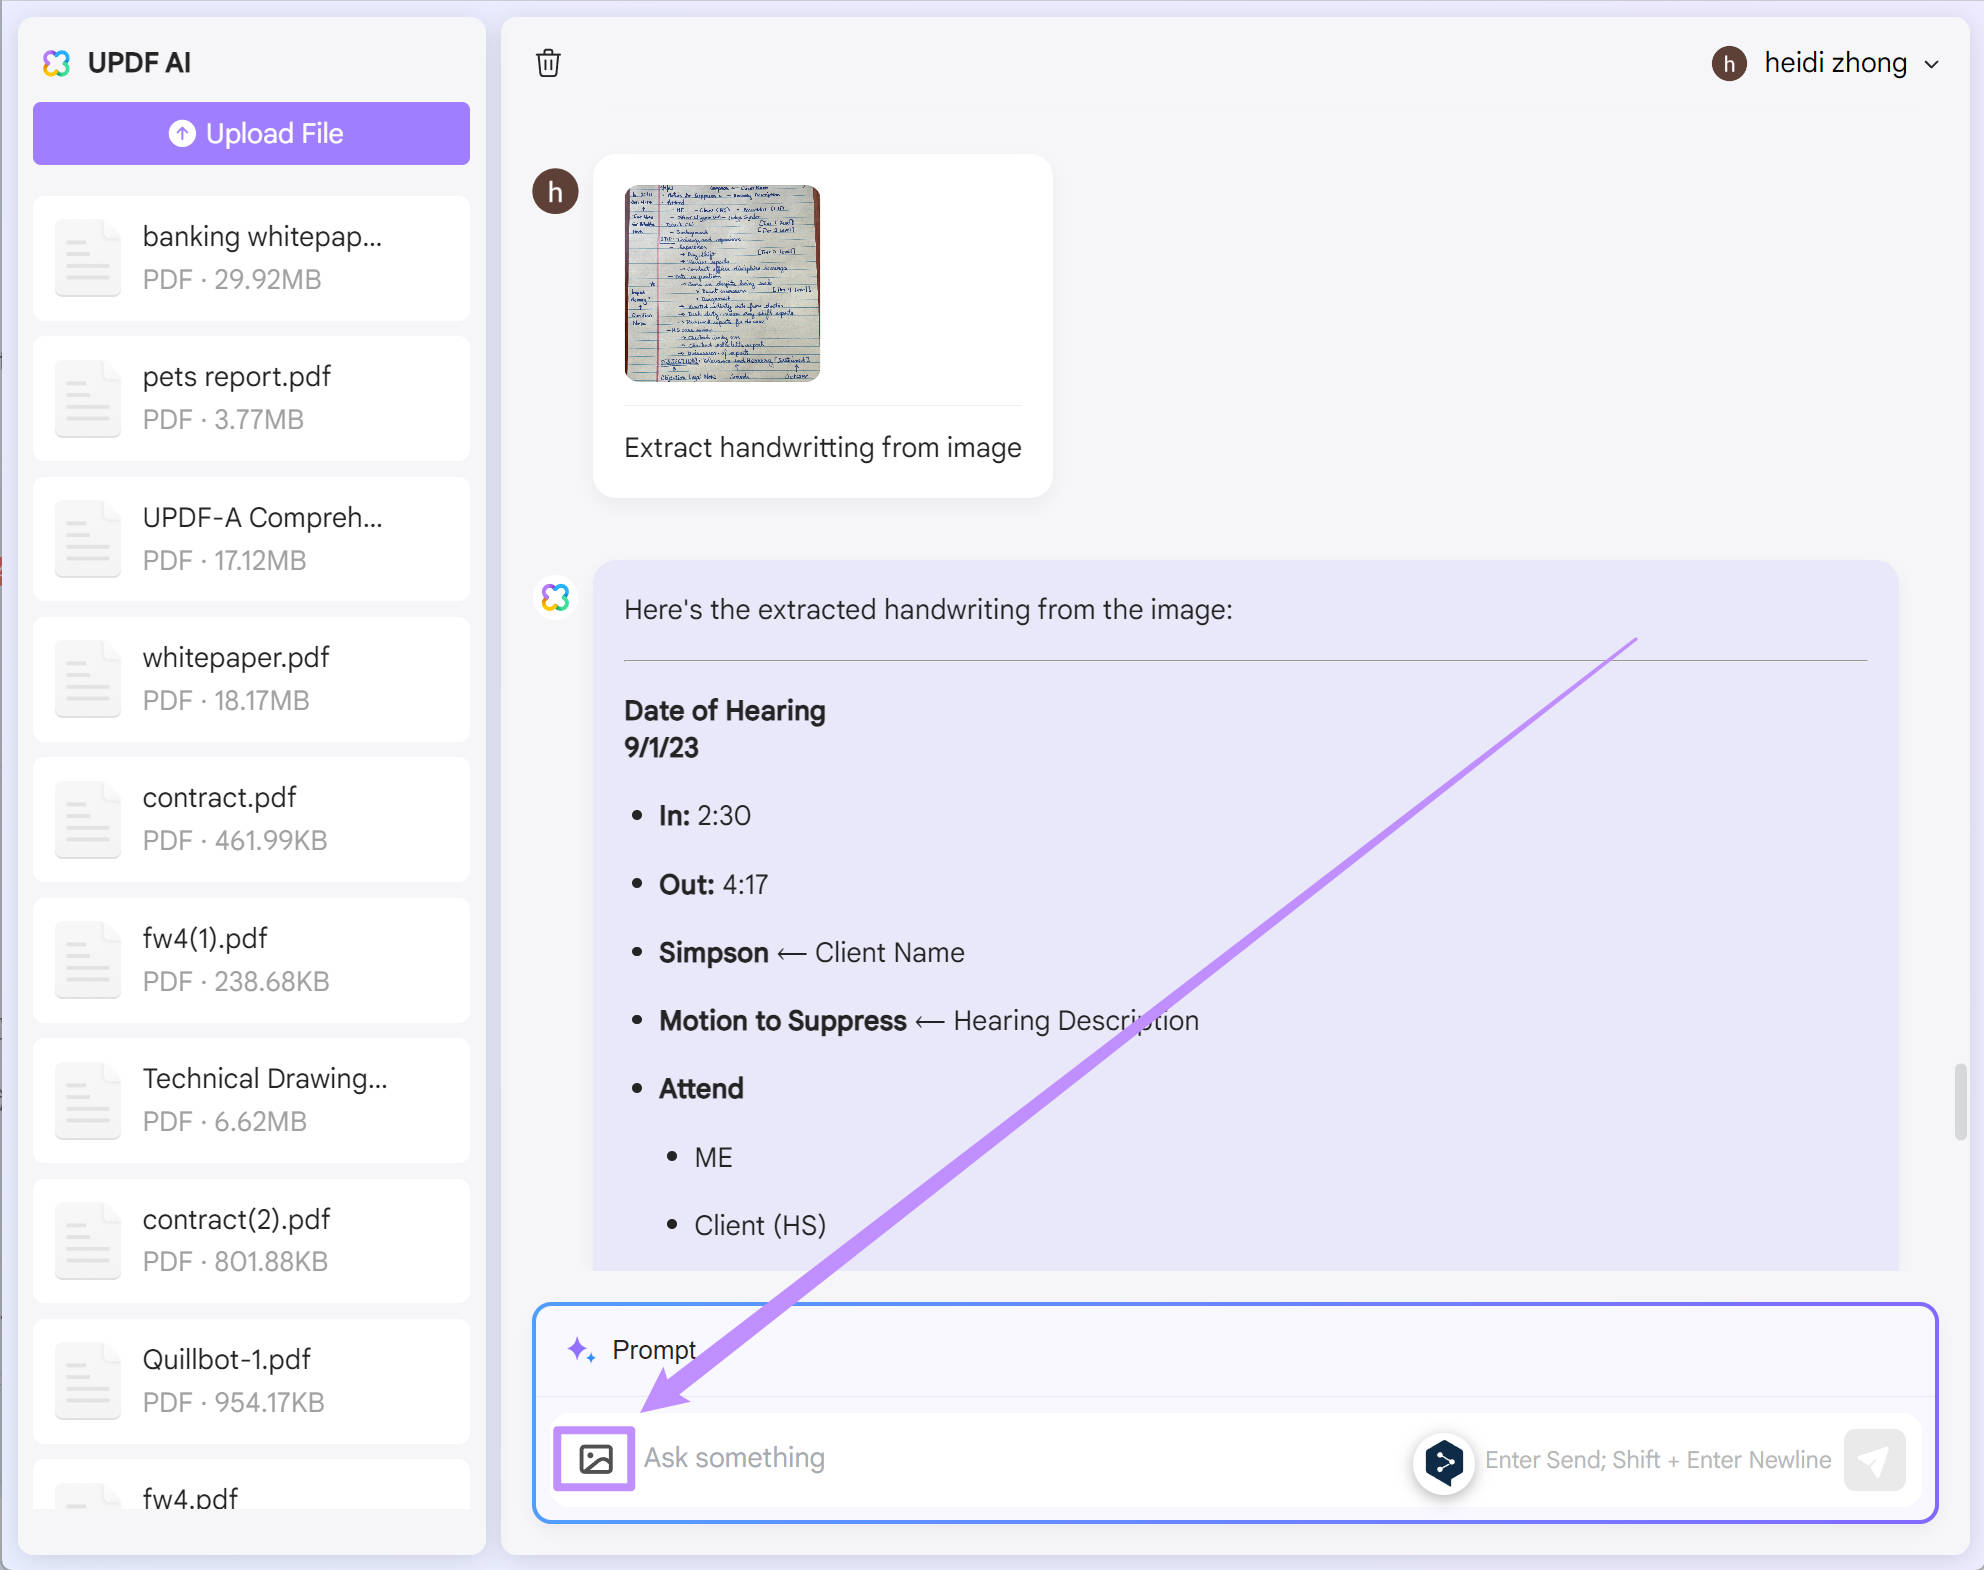Click the chat vertical scrollbar
The height and width of the screenshot is (1570, 1984).
coord(1960,1101)
